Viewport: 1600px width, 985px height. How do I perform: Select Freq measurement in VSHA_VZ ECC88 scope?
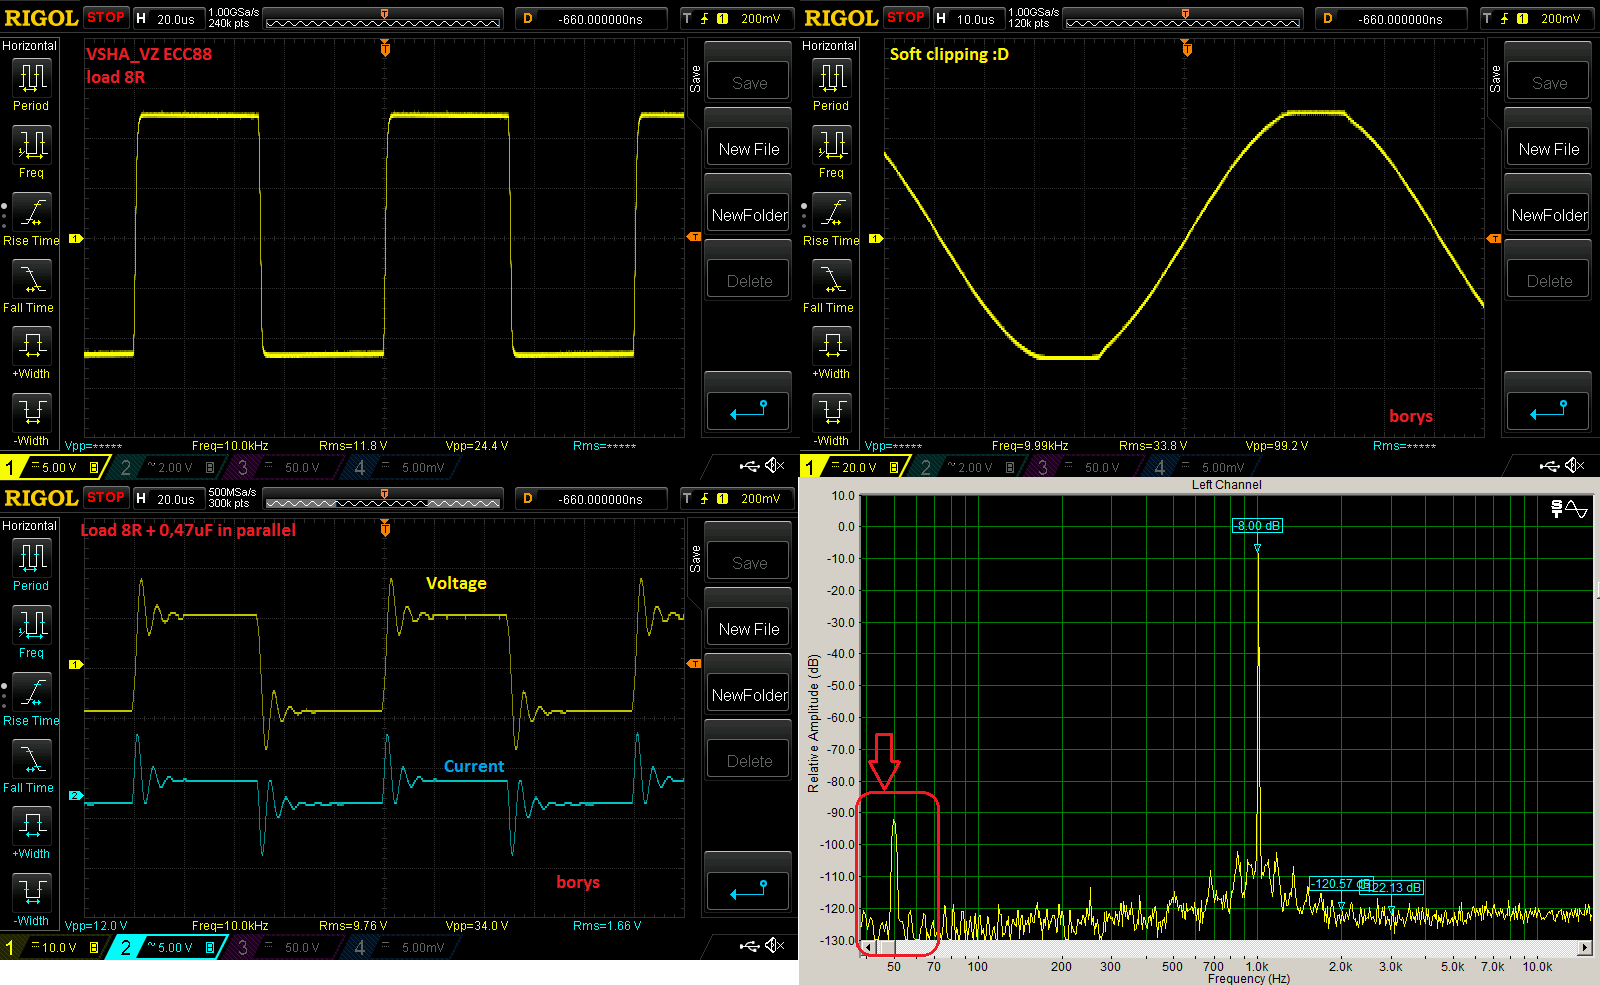click(31, 145)
